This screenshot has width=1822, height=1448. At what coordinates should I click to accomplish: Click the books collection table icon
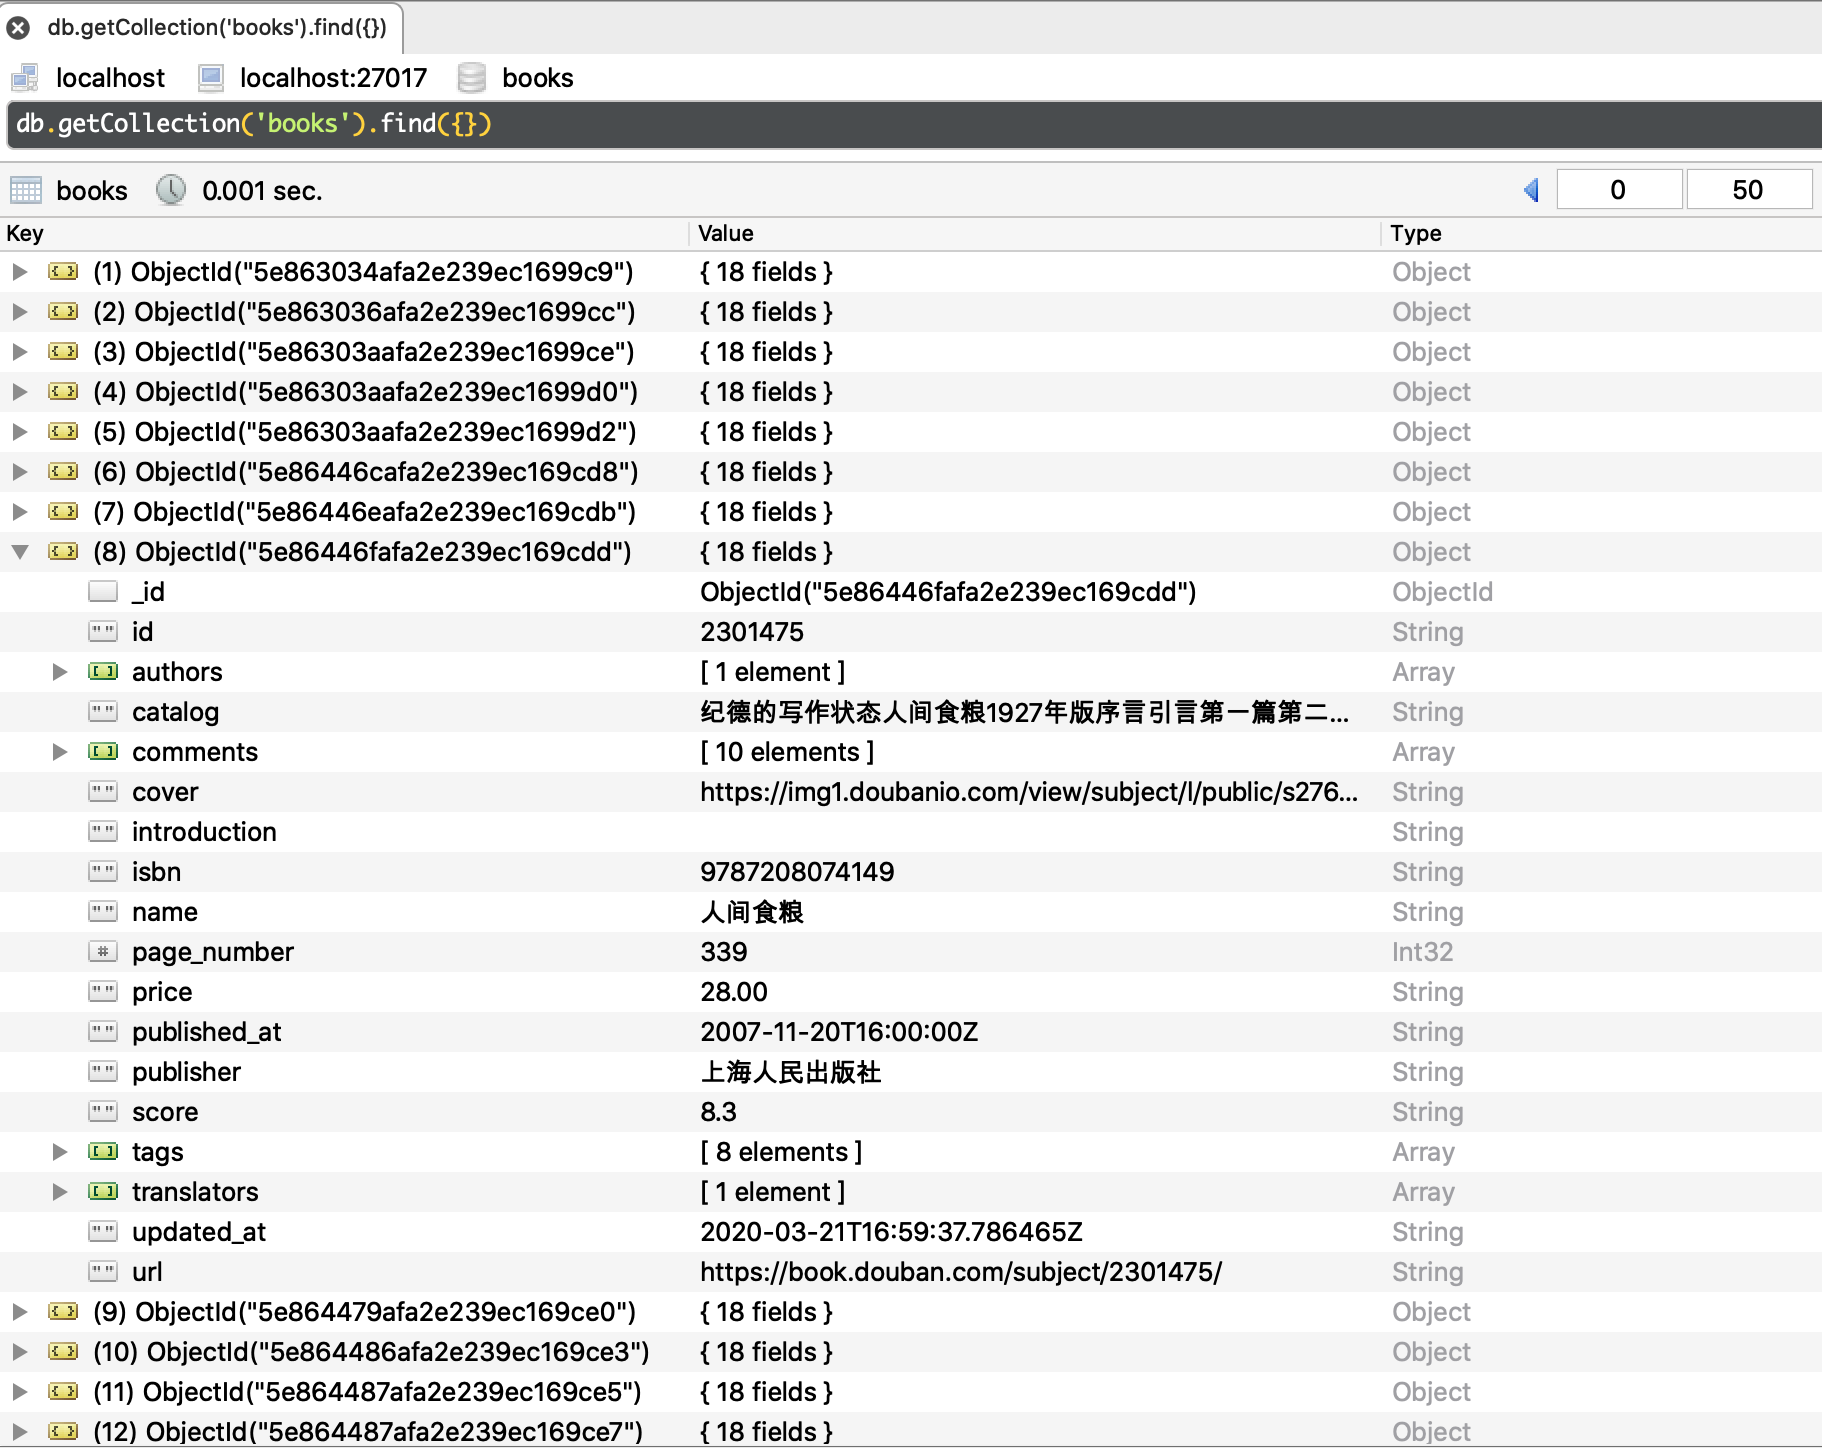click(25, 190)
